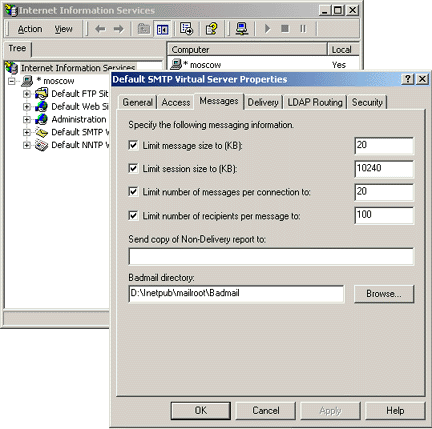Open the Action menu
Viewport: 432px width, 429px height.
pos(30,29)
